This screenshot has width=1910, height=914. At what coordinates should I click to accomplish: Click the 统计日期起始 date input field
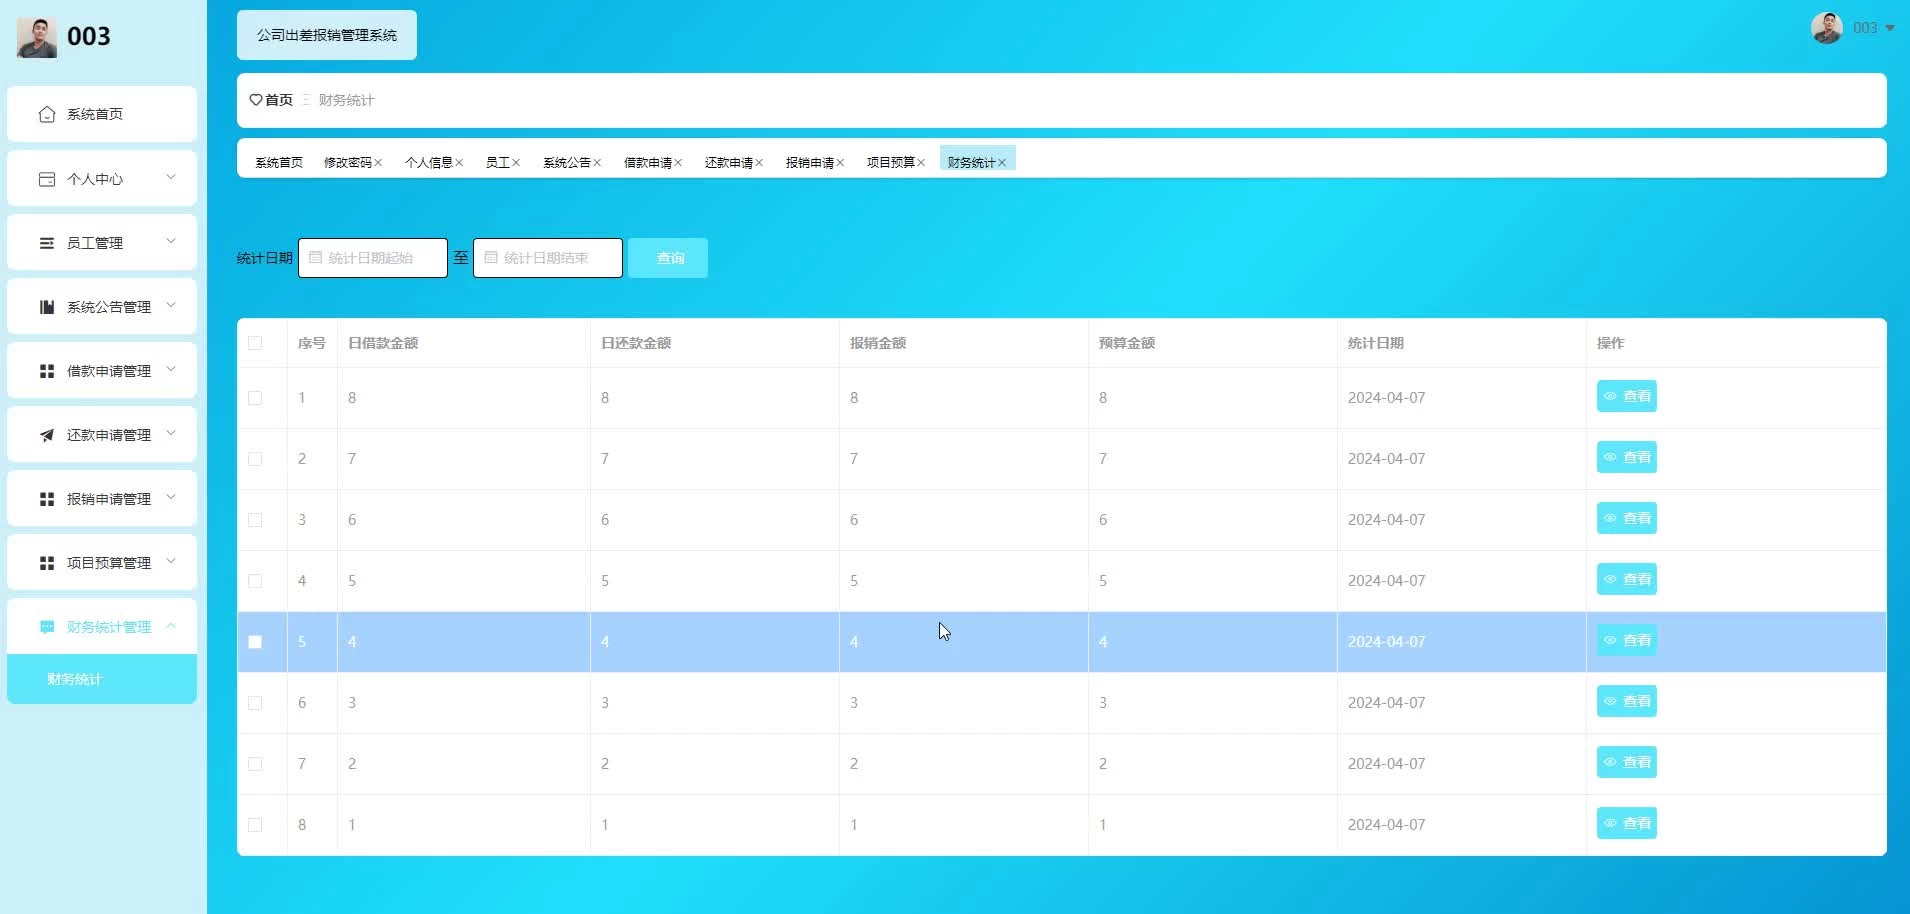pos(373,258)
